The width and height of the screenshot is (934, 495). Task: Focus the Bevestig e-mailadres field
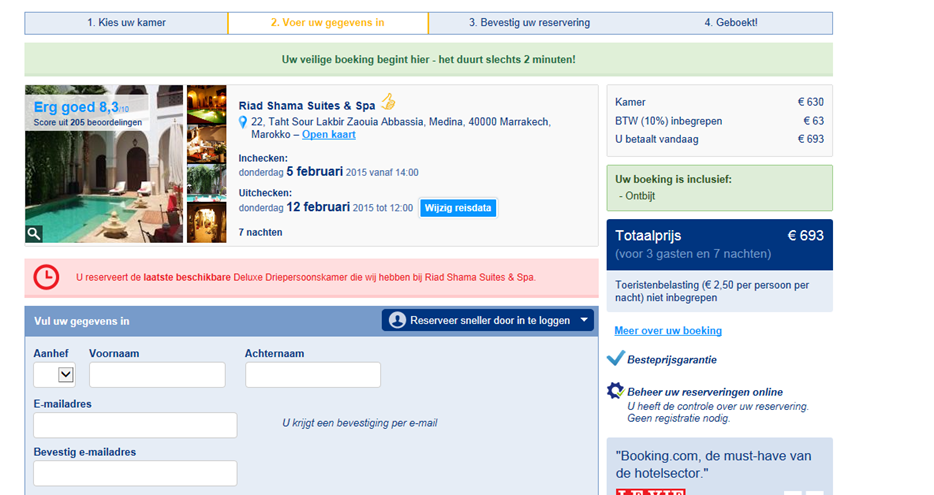(135, 474)
